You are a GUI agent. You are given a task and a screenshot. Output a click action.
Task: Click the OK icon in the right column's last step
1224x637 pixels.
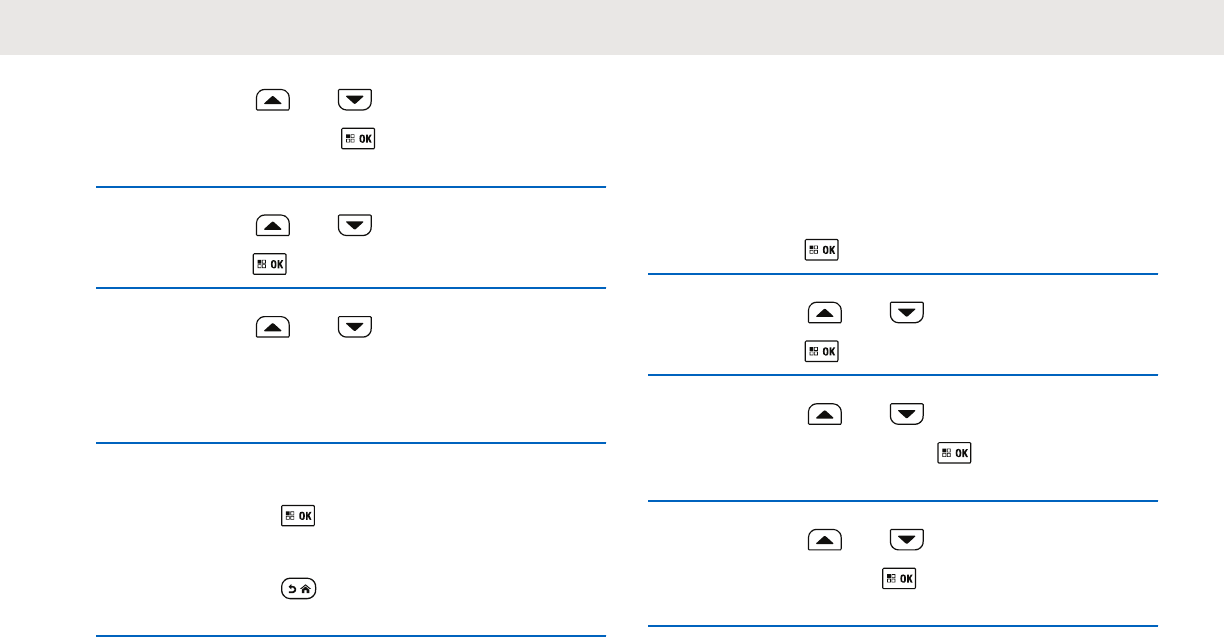tap(898, 579)
